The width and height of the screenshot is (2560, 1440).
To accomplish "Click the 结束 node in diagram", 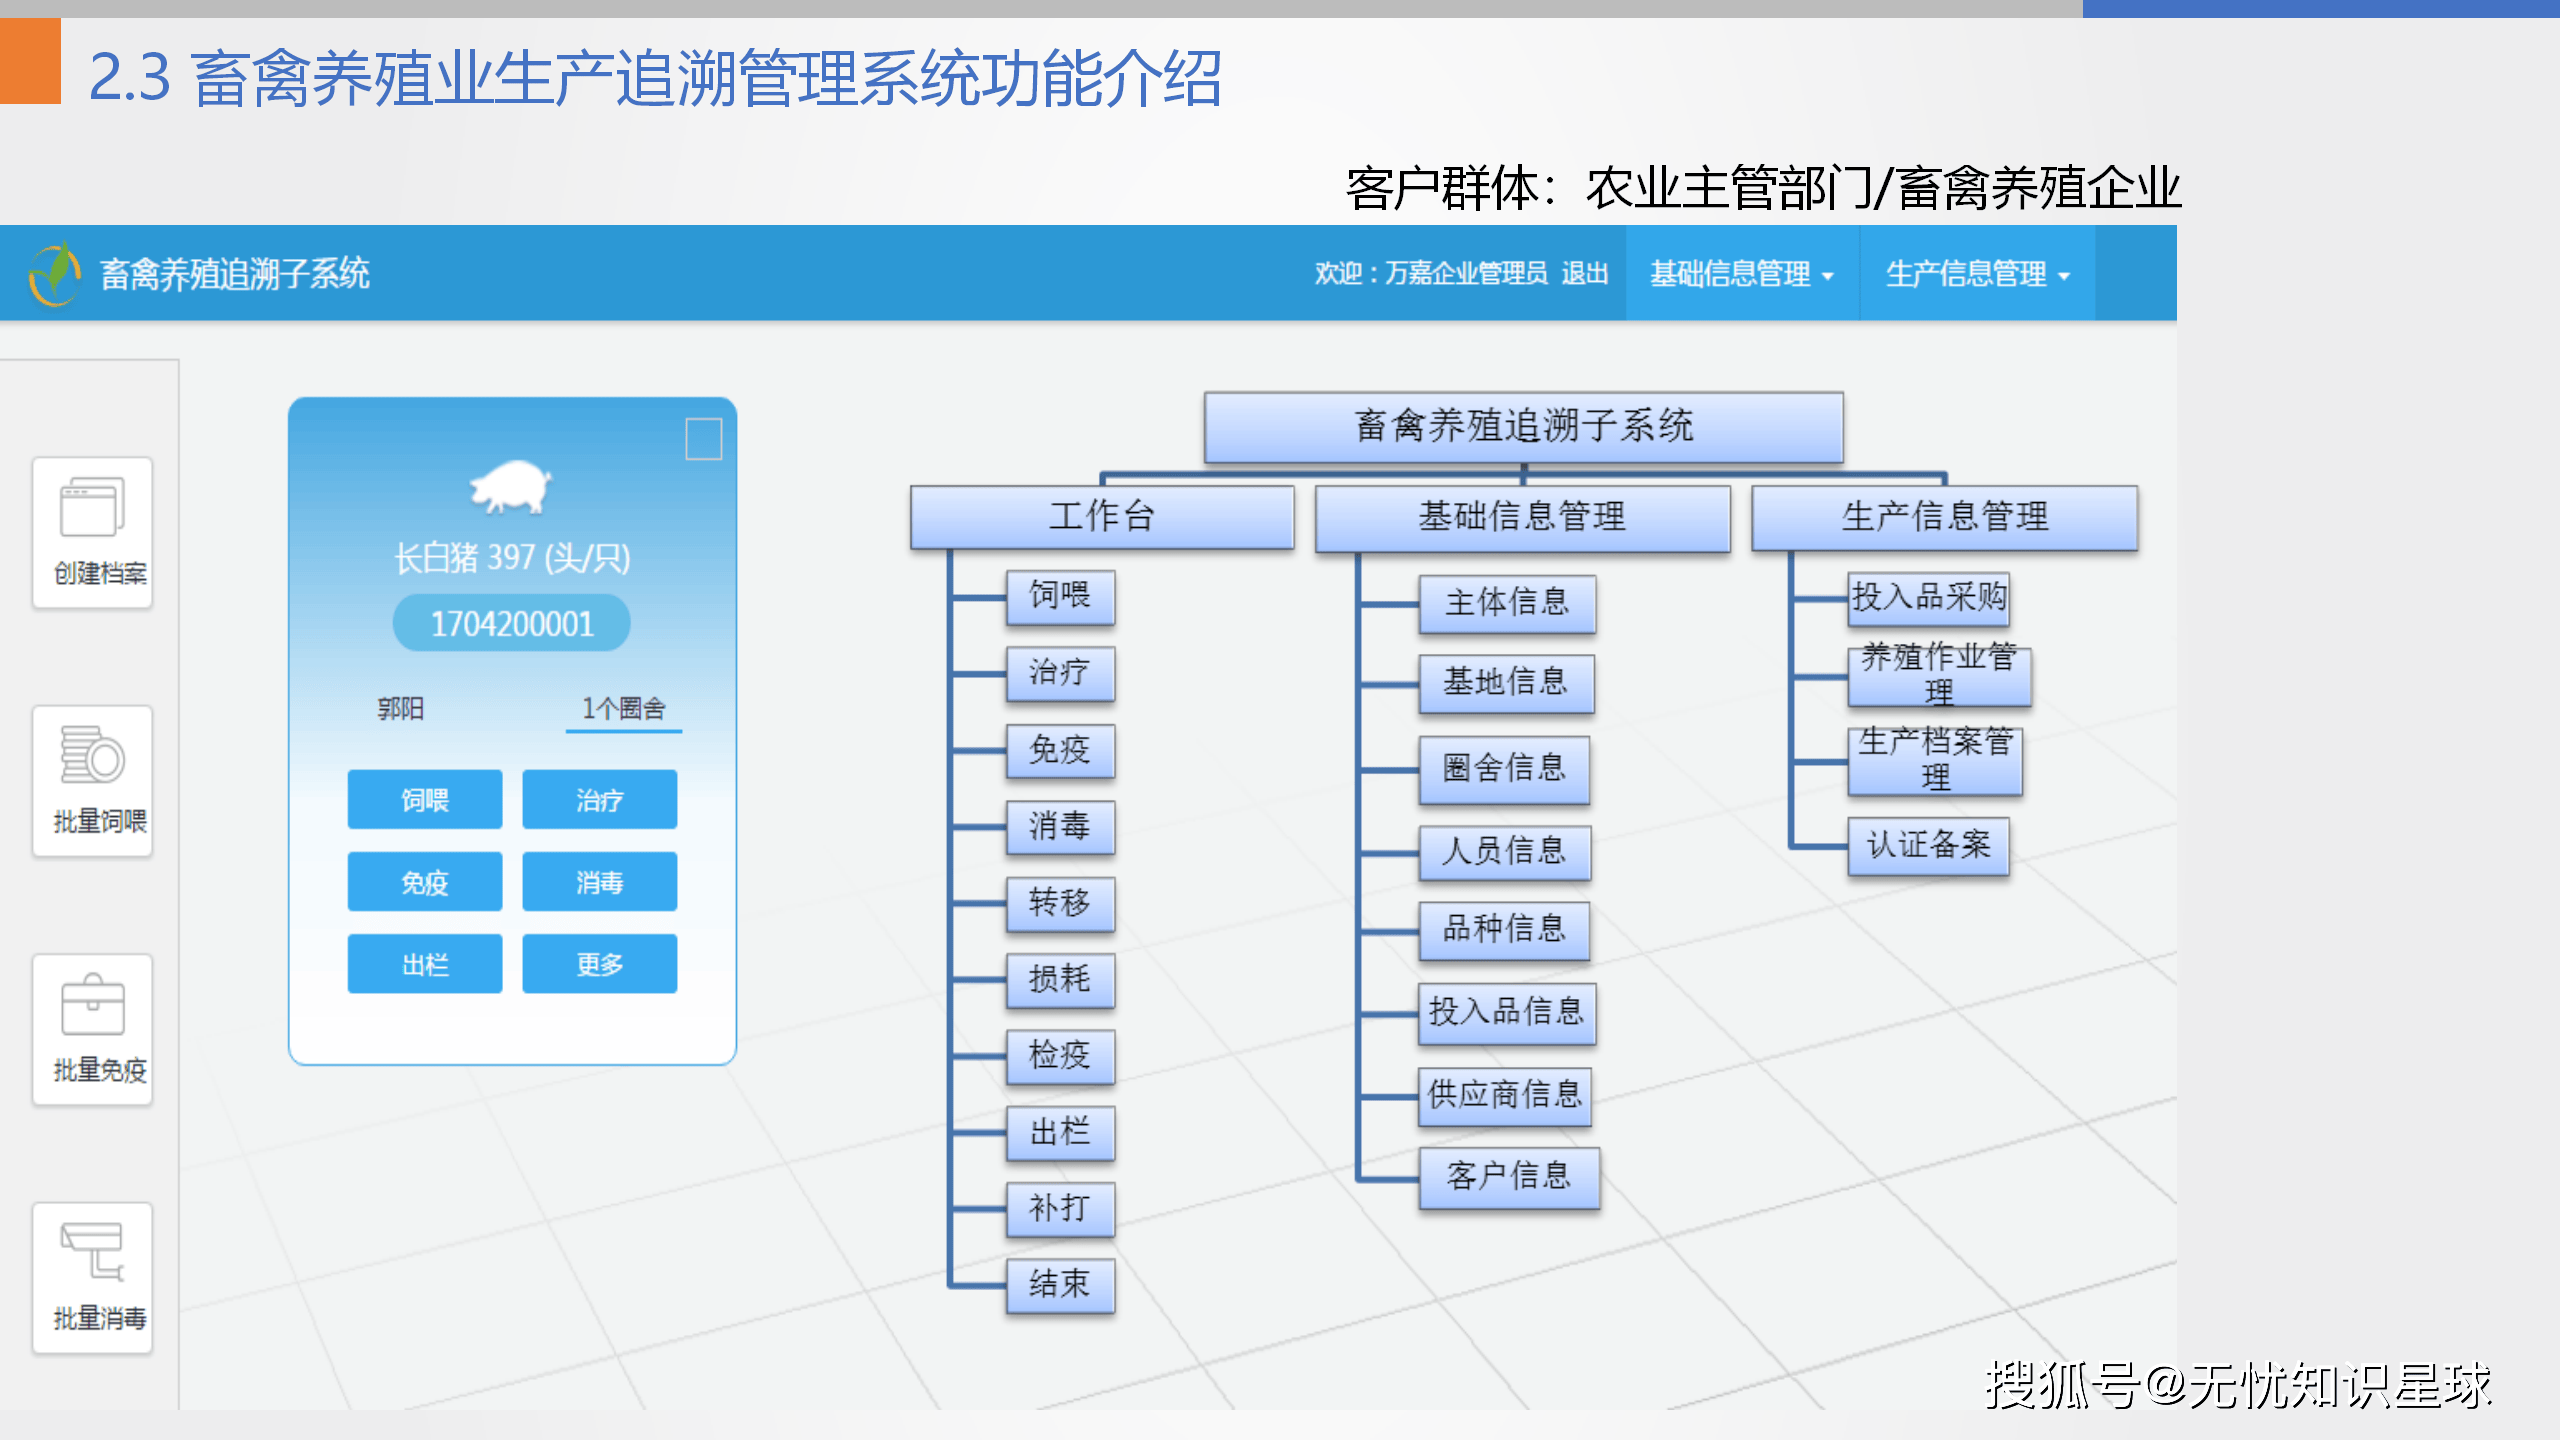I will [1060, 1285].
